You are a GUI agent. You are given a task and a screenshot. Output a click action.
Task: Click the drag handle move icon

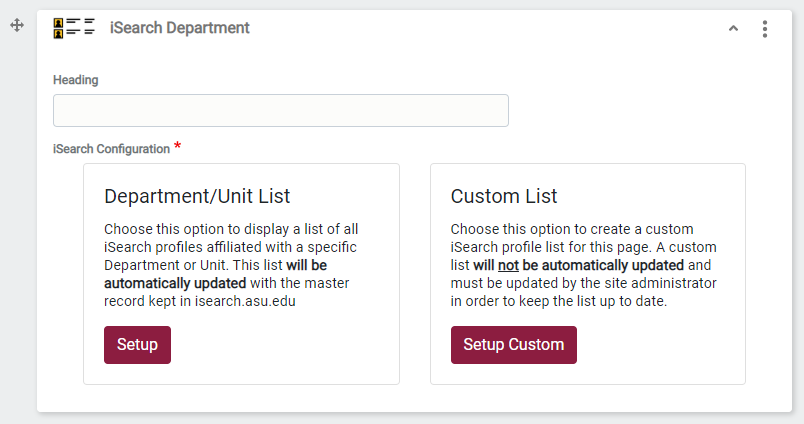[17, 25]
